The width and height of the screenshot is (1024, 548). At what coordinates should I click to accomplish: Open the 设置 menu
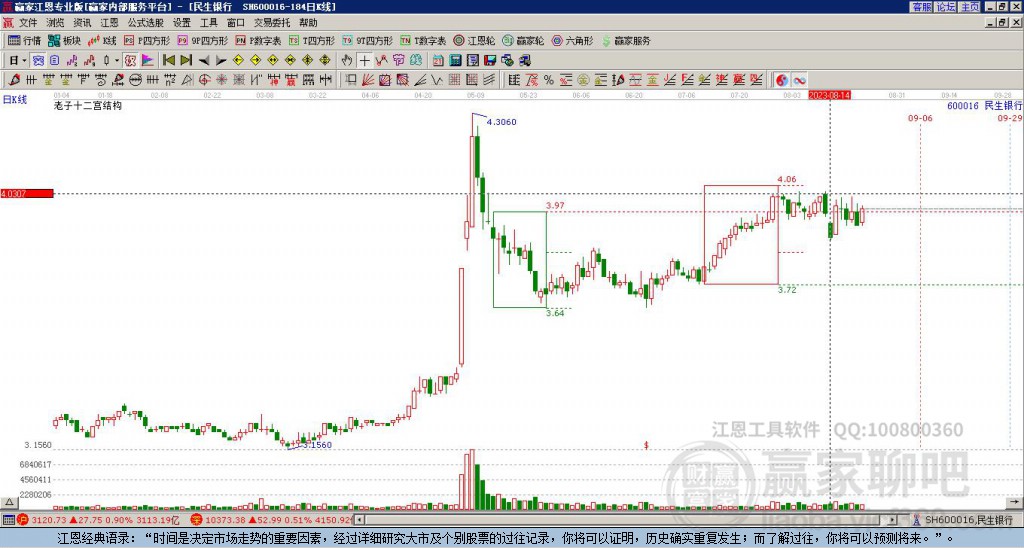[182, 23]
